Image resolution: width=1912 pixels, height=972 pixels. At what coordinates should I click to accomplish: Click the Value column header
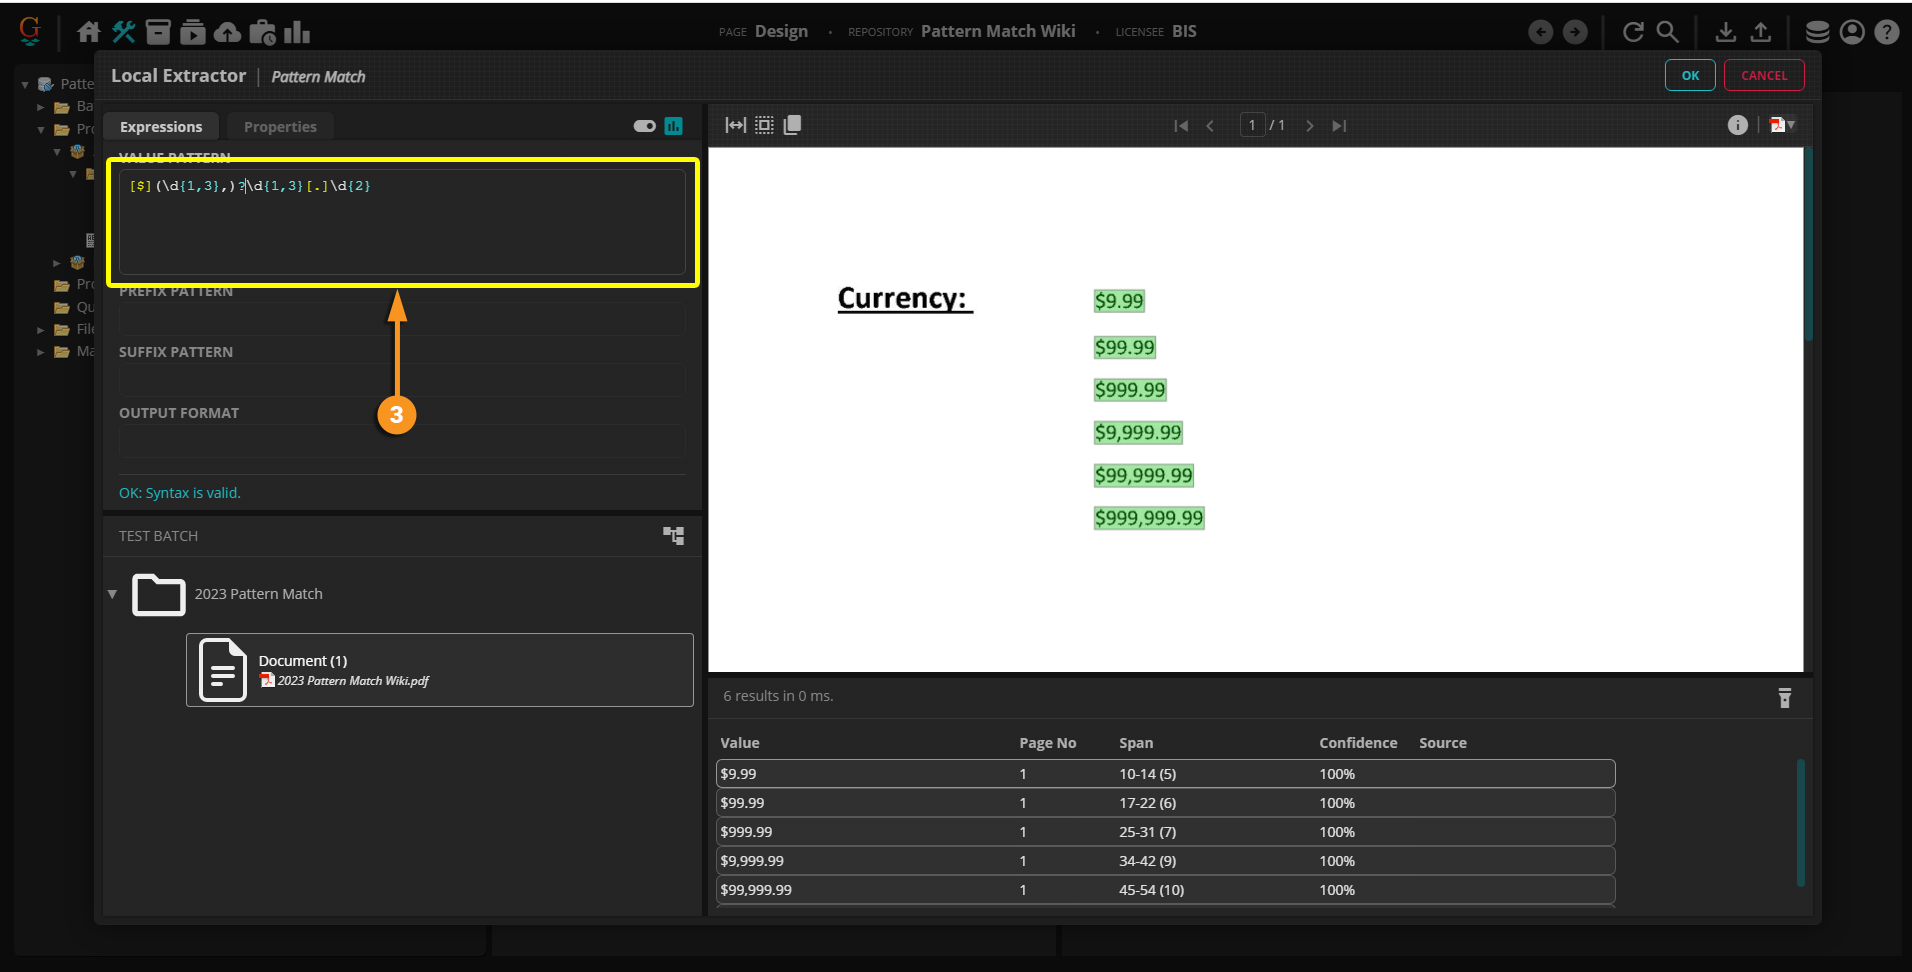click(x=740, y=743)
